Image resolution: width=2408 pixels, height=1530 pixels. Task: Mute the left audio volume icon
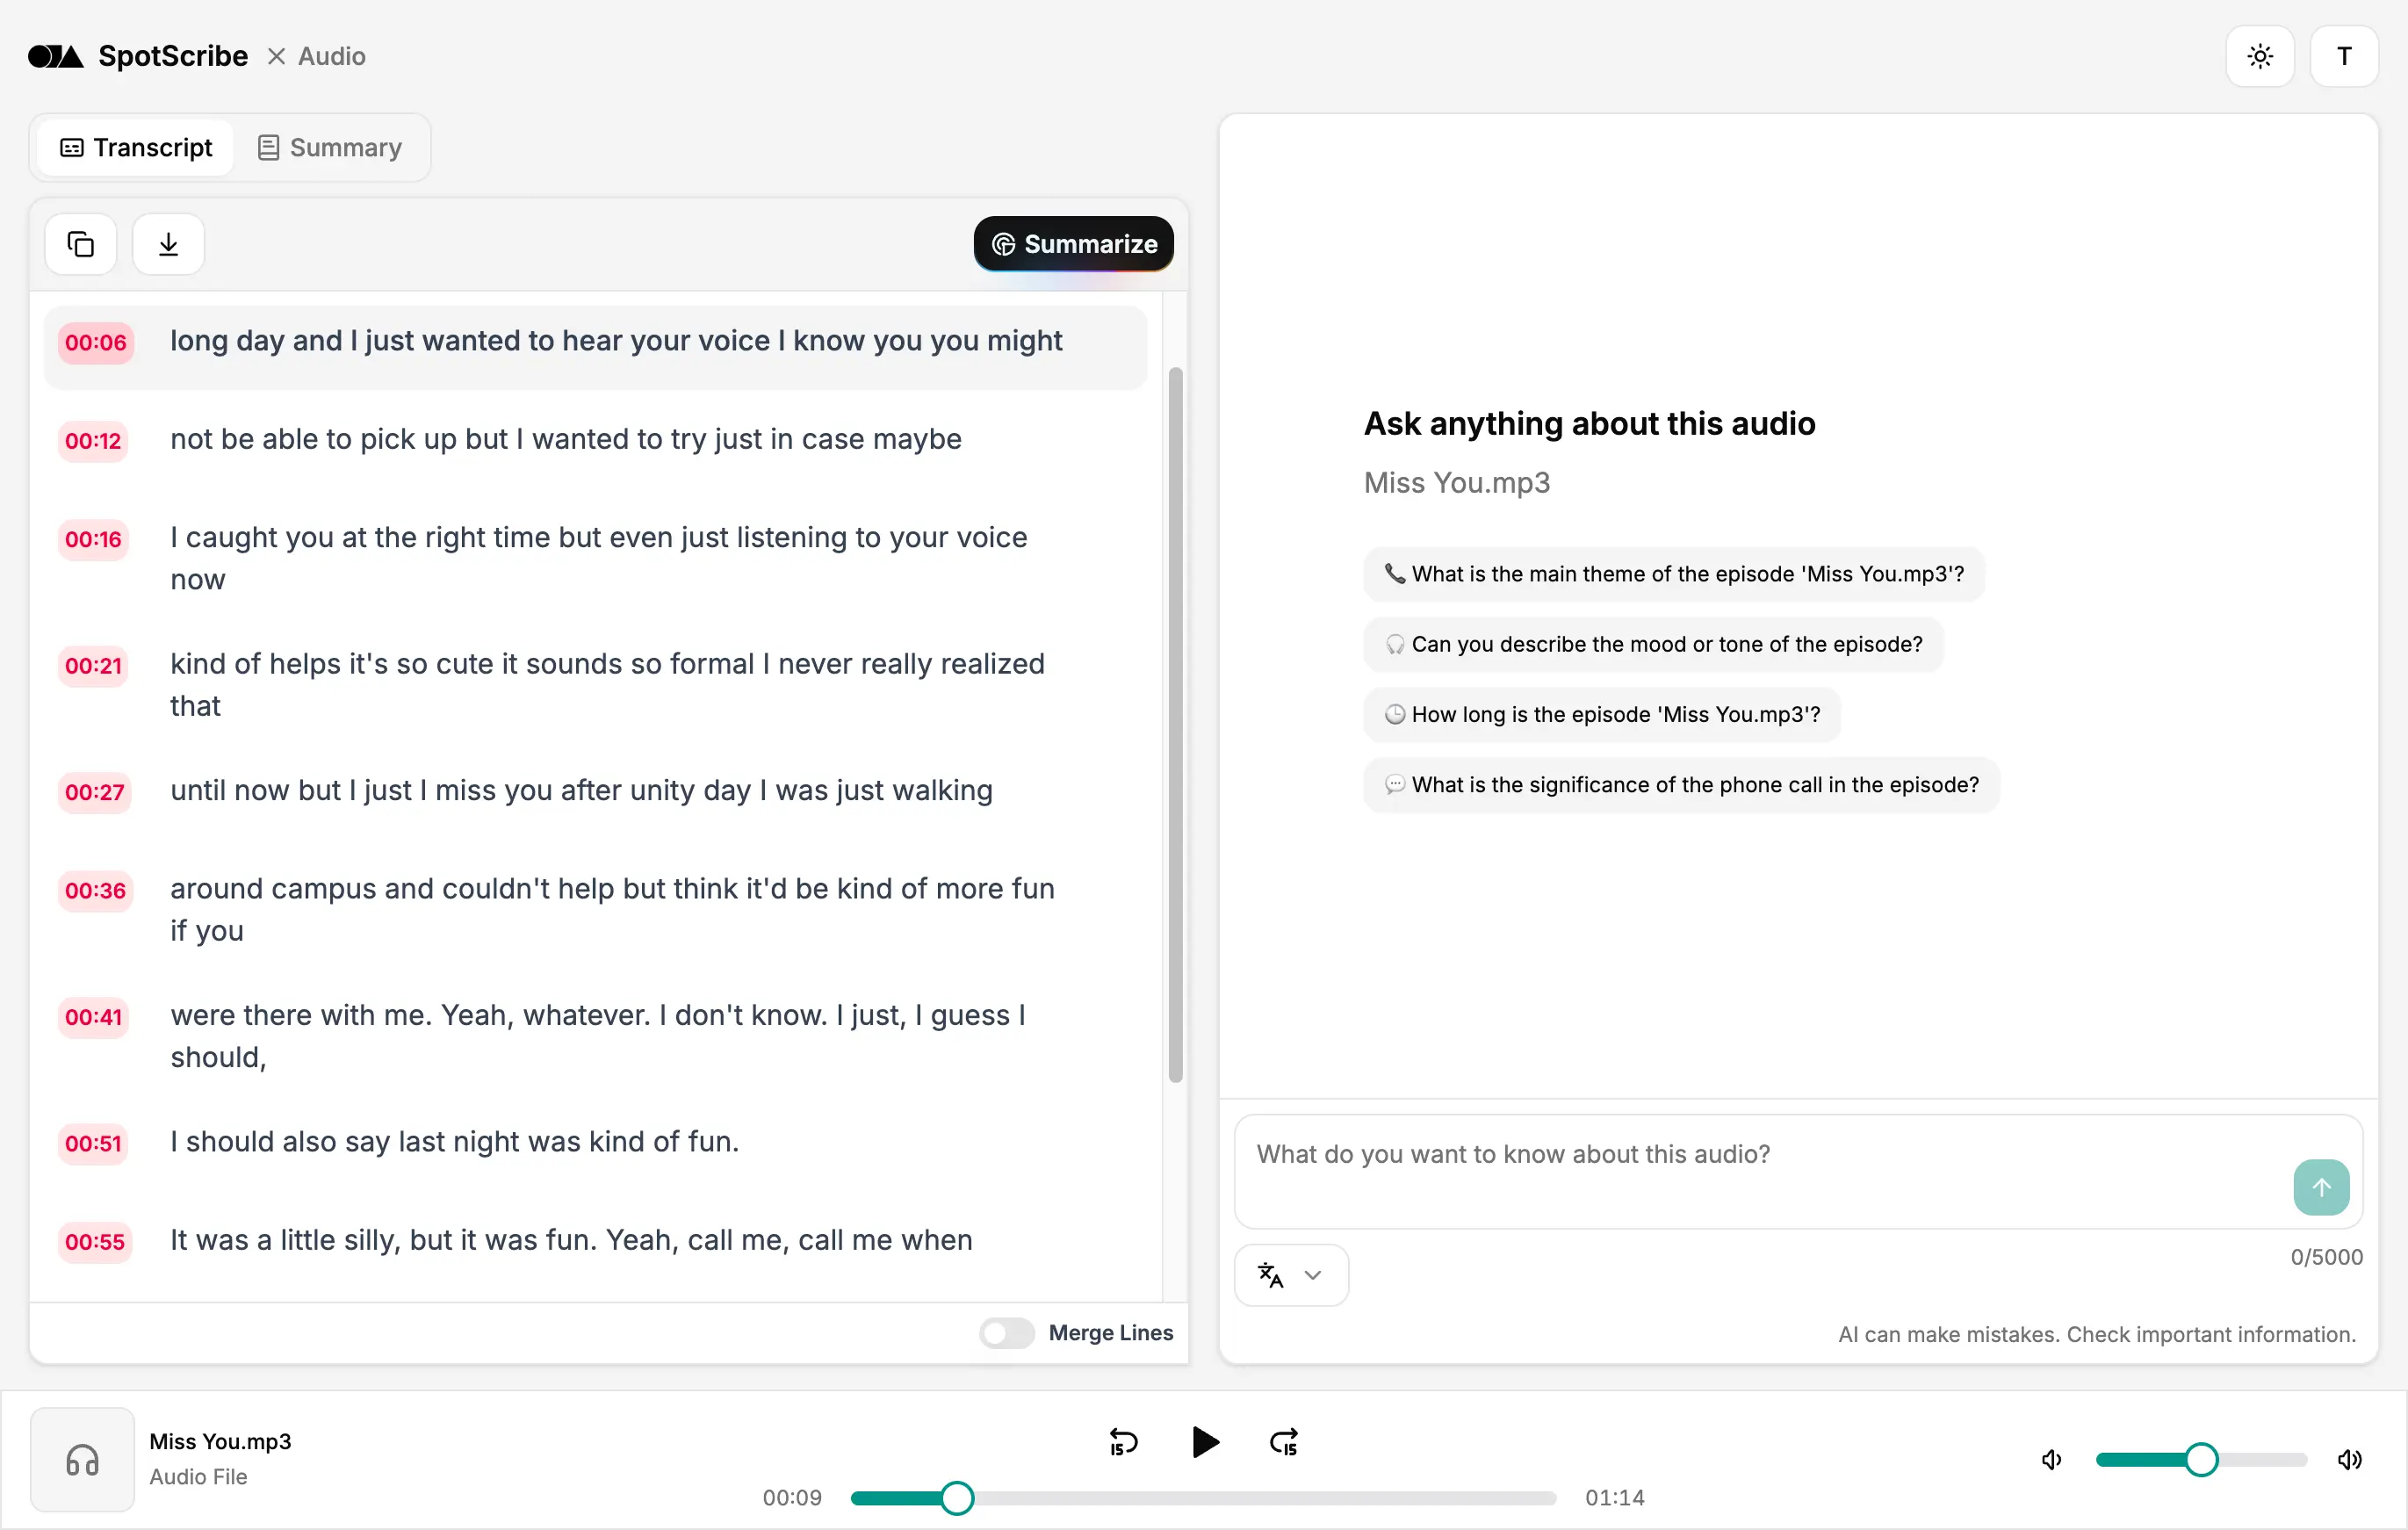click(x=2052, y=1460)
